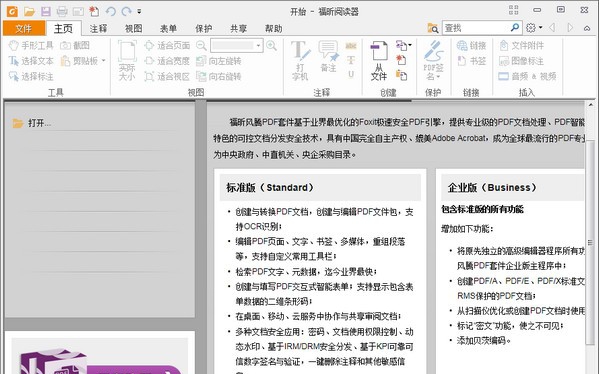599x374 pixels.
Task: Click 适合视区 fit visible
Action: click(x=167, y=76)
